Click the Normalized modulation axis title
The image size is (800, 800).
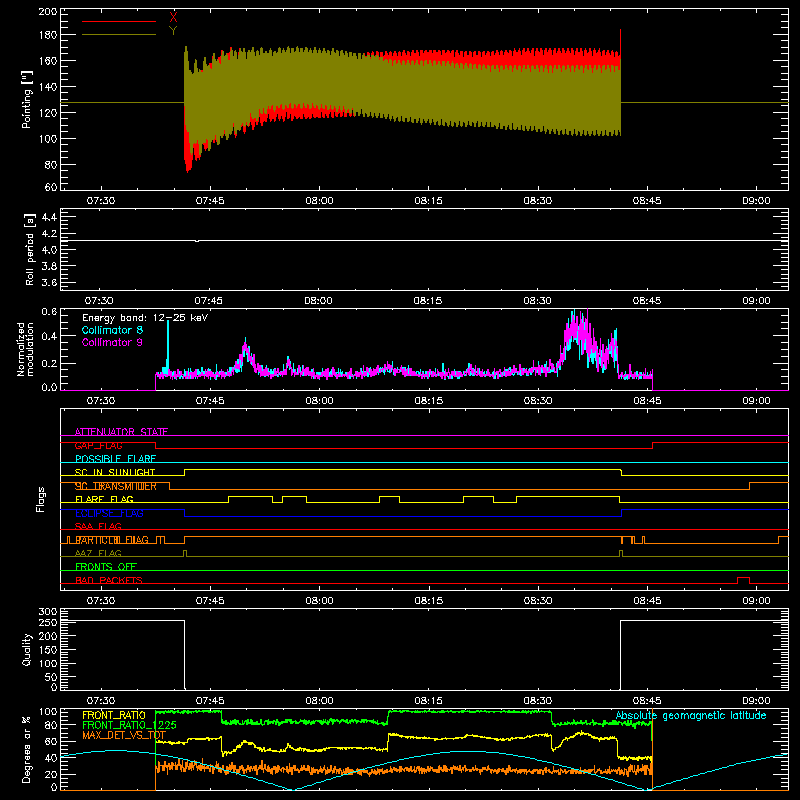tap(25, 349)
